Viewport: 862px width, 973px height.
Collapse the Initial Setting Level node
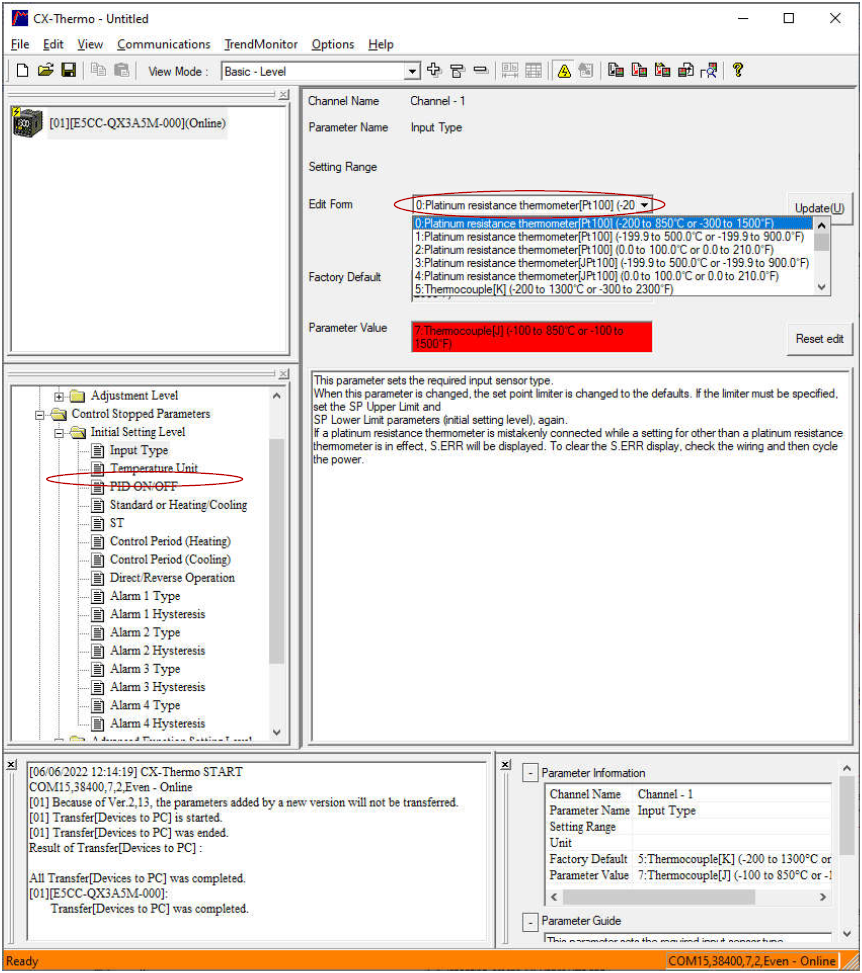59,433
